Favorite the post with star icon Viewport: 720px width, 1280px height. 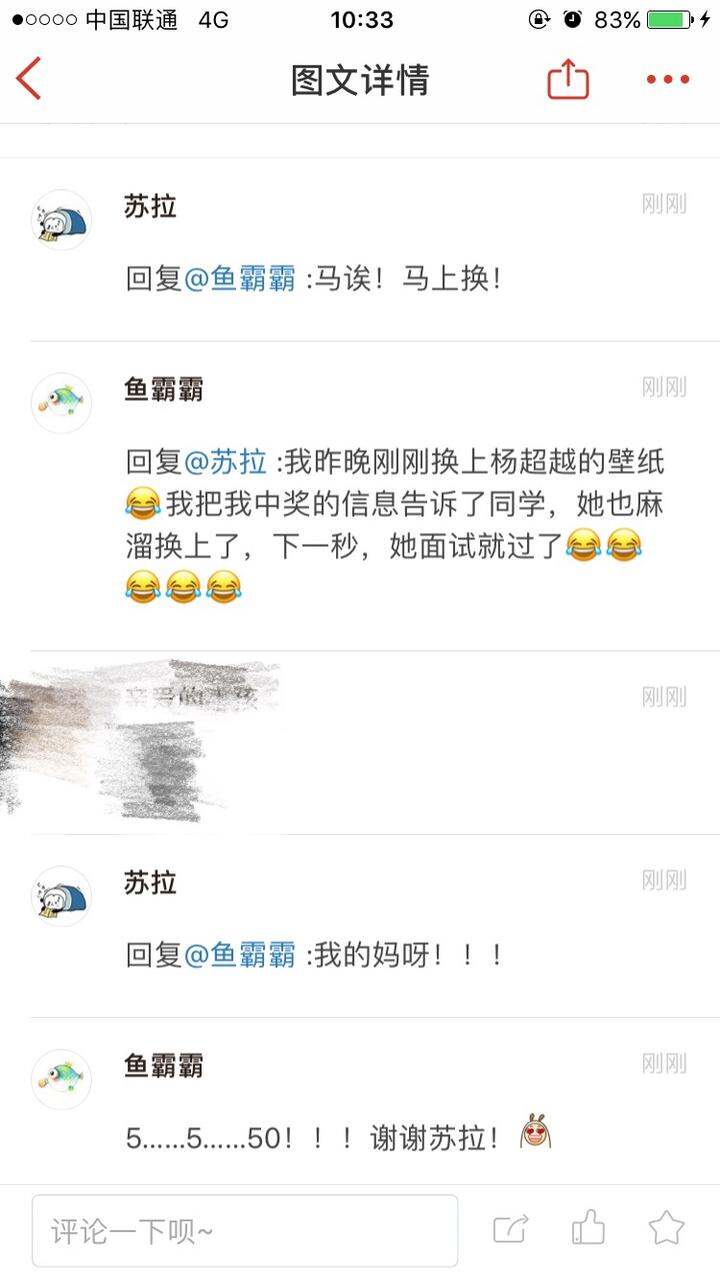point(666,1228)
